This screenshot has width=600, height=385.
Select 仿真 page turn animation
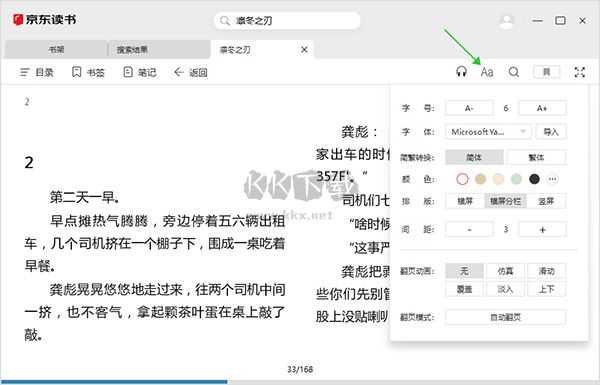coord(505,271)
